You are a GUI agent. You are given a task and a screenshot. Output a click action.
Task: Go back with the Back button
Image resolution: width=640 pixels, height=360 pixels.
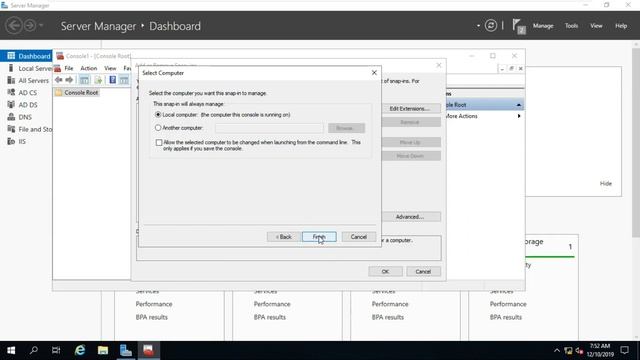coord(284,237)
